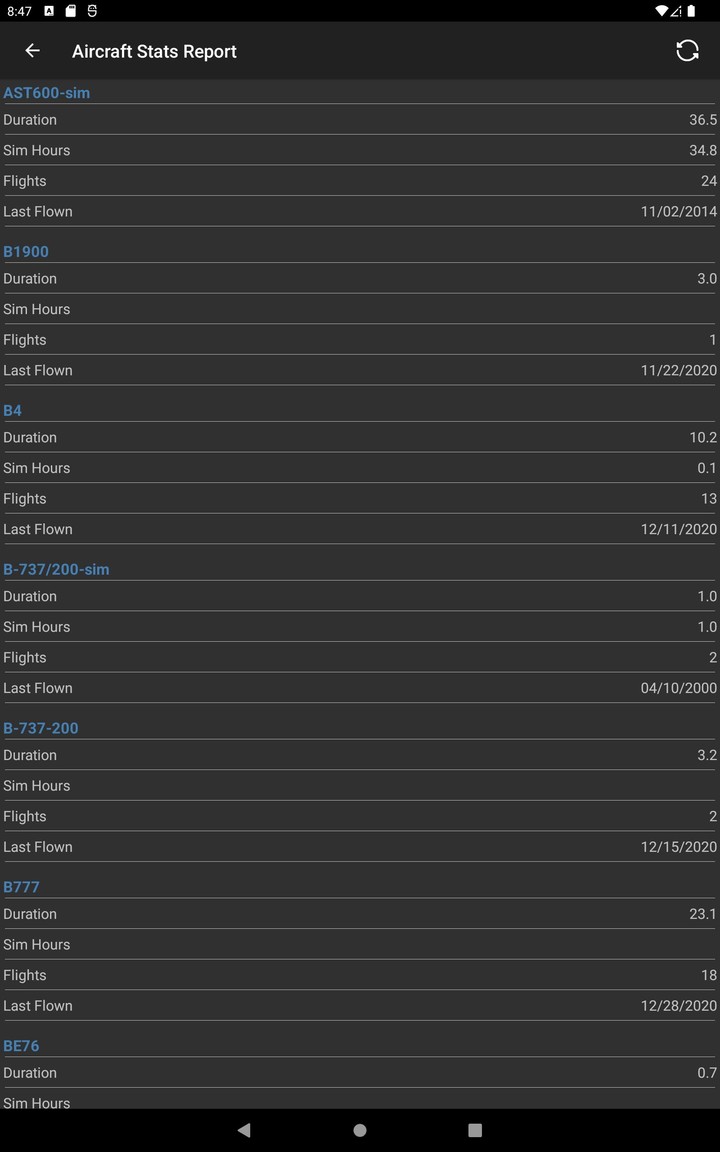Tap the clock in the status bar
The width and height of the screenshot is (720, 1152).
pyautogui.click(x=18, y=13)
